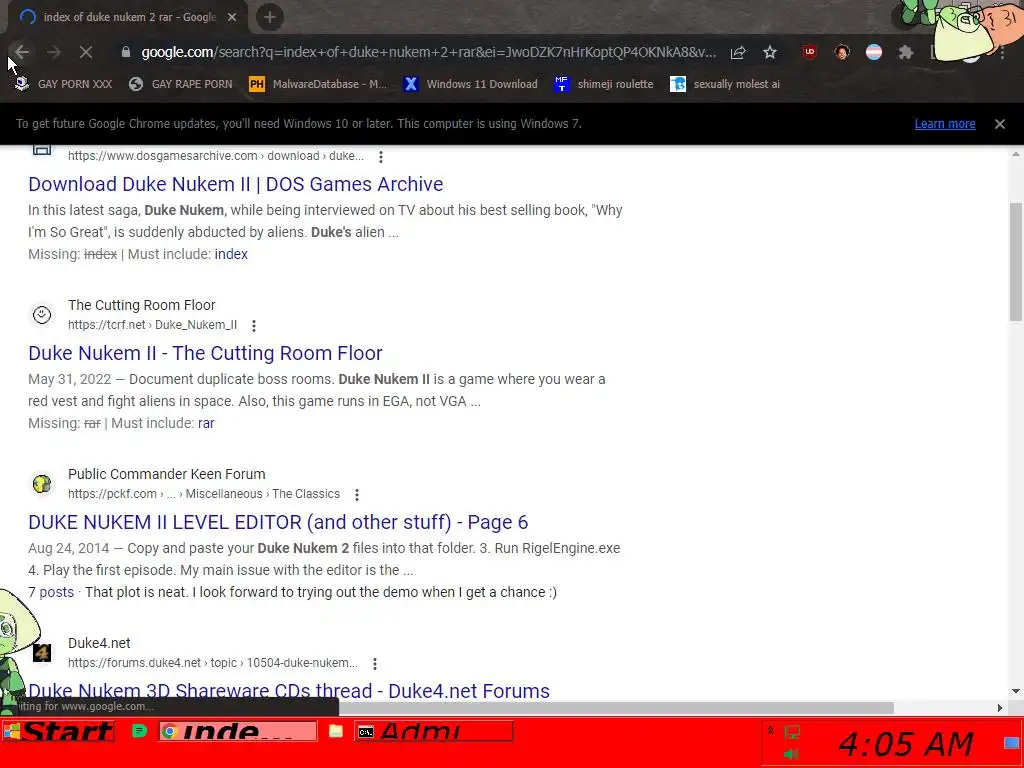Viewport: 1024px width, 768px height.
Task: Switch to the Chrome taskbar button
Action: [238, 731]
